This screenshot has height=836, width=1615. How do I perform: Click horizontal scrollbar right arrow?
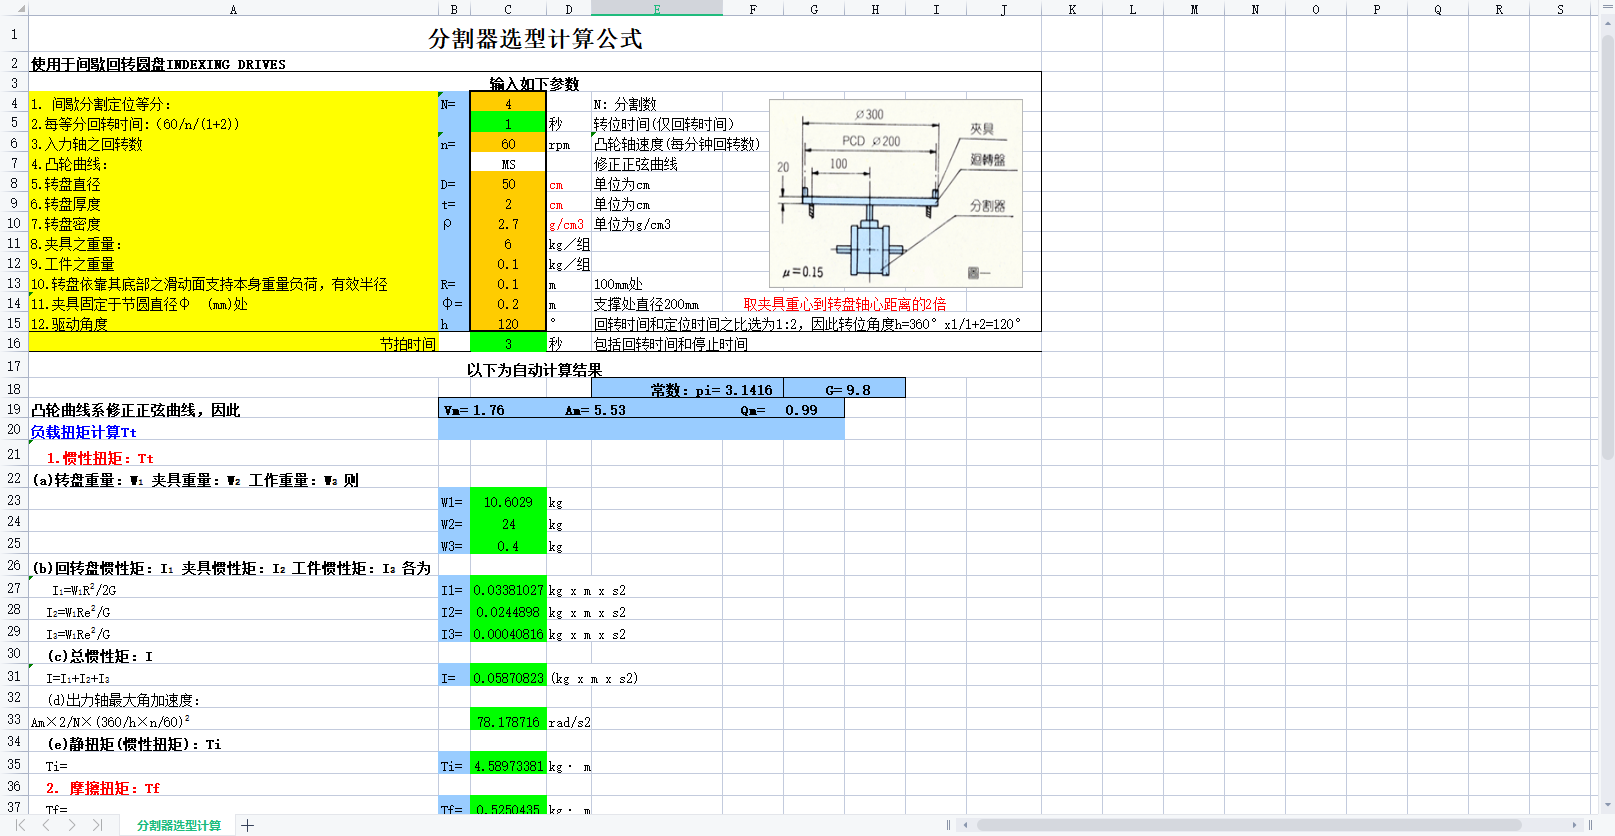pos(1574,825)
